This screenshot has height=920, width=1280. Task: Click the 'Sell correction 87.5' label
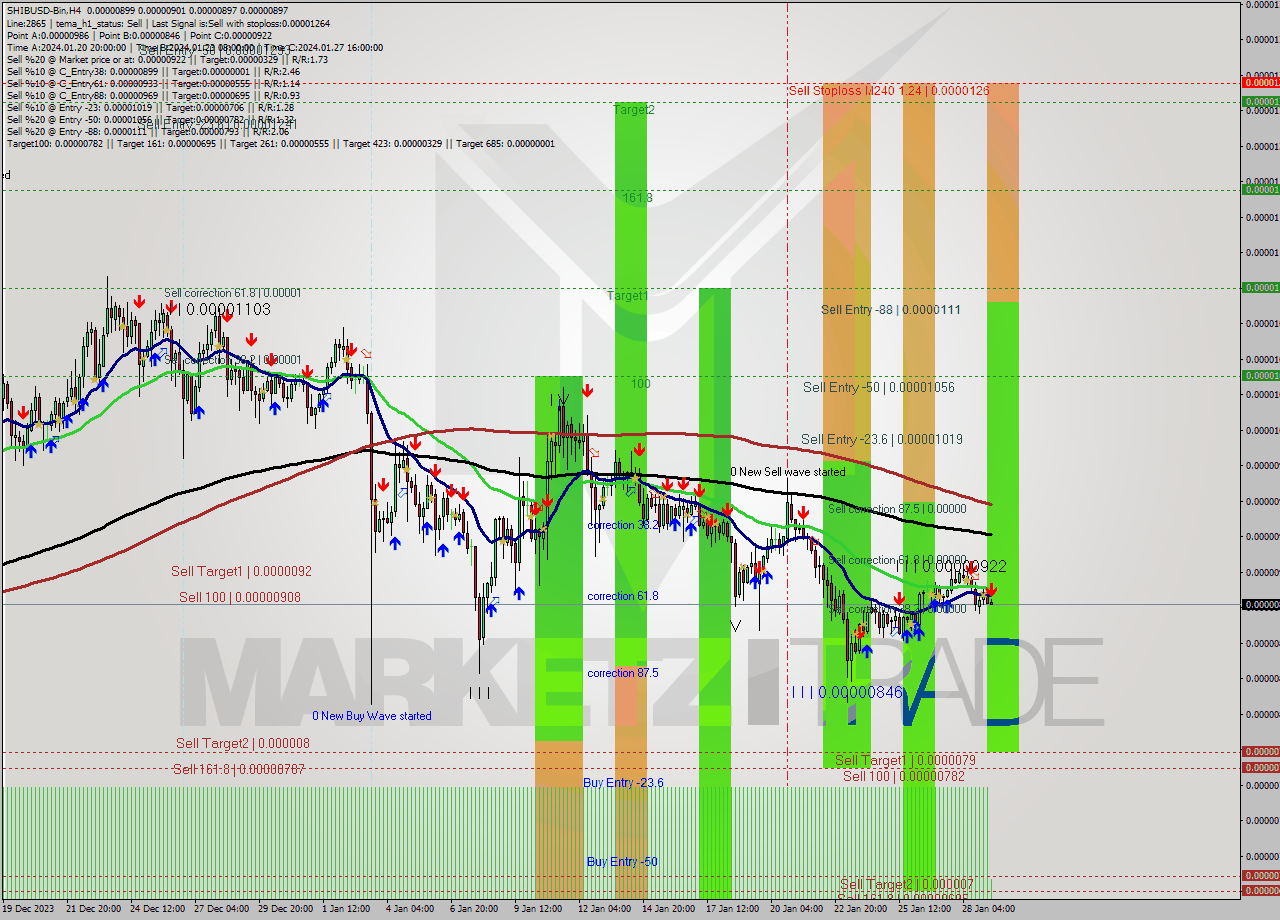click(x=897, y=509)
